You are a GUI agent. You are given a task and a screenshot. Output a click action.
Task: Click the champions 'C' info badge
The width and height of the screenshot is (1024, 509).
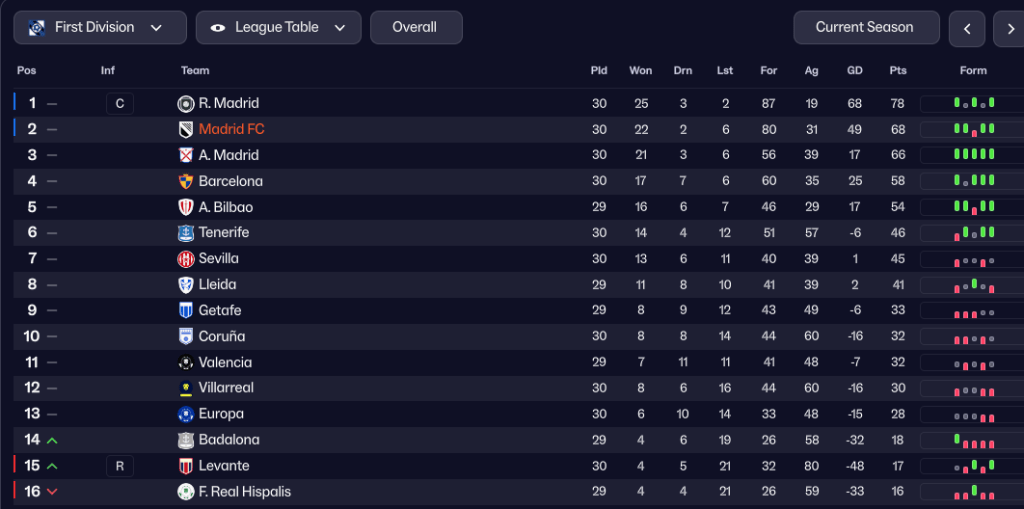[x=120, y=104]
